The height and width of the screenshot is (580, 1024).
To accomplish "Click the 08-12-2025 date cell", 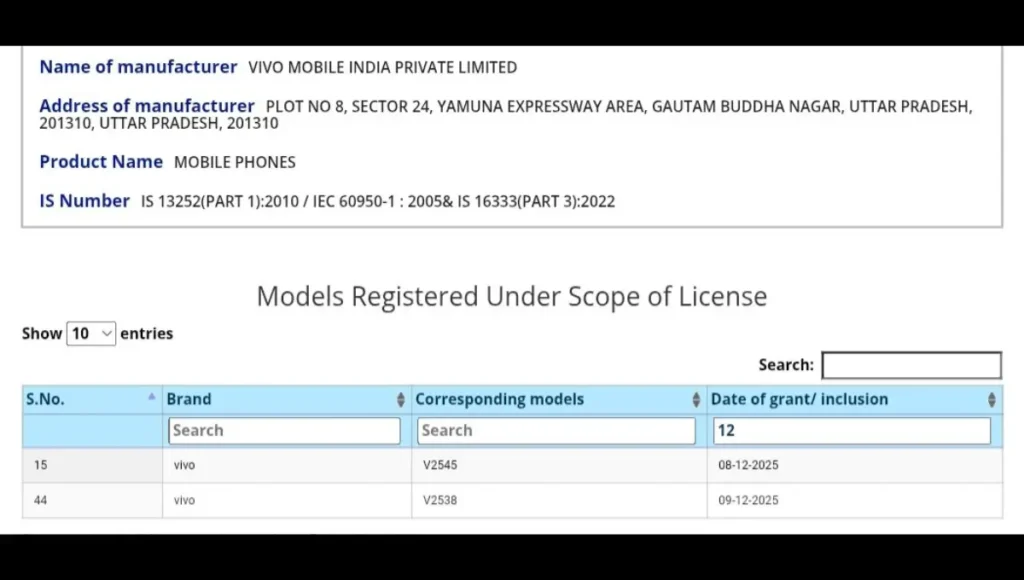I will coord(748,465).
